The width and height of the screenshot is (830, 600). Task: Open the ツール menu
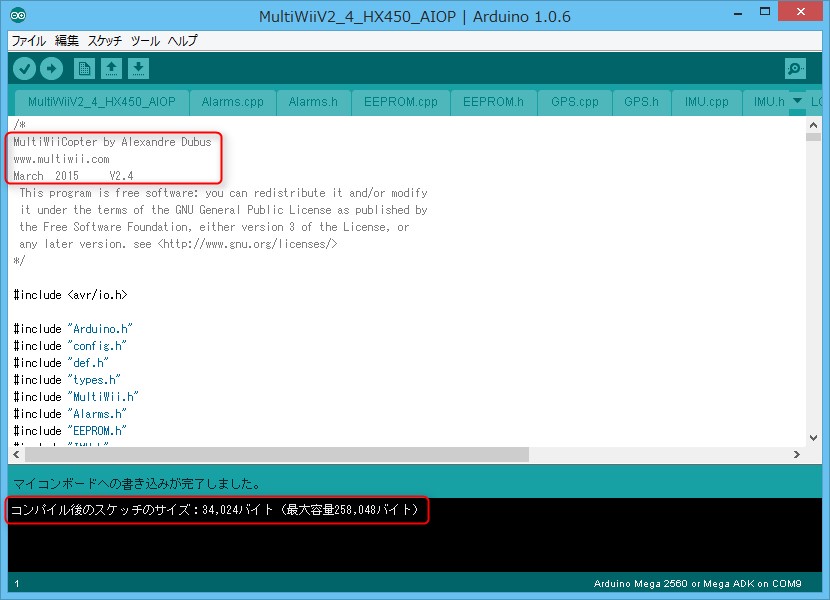[145, 41]
